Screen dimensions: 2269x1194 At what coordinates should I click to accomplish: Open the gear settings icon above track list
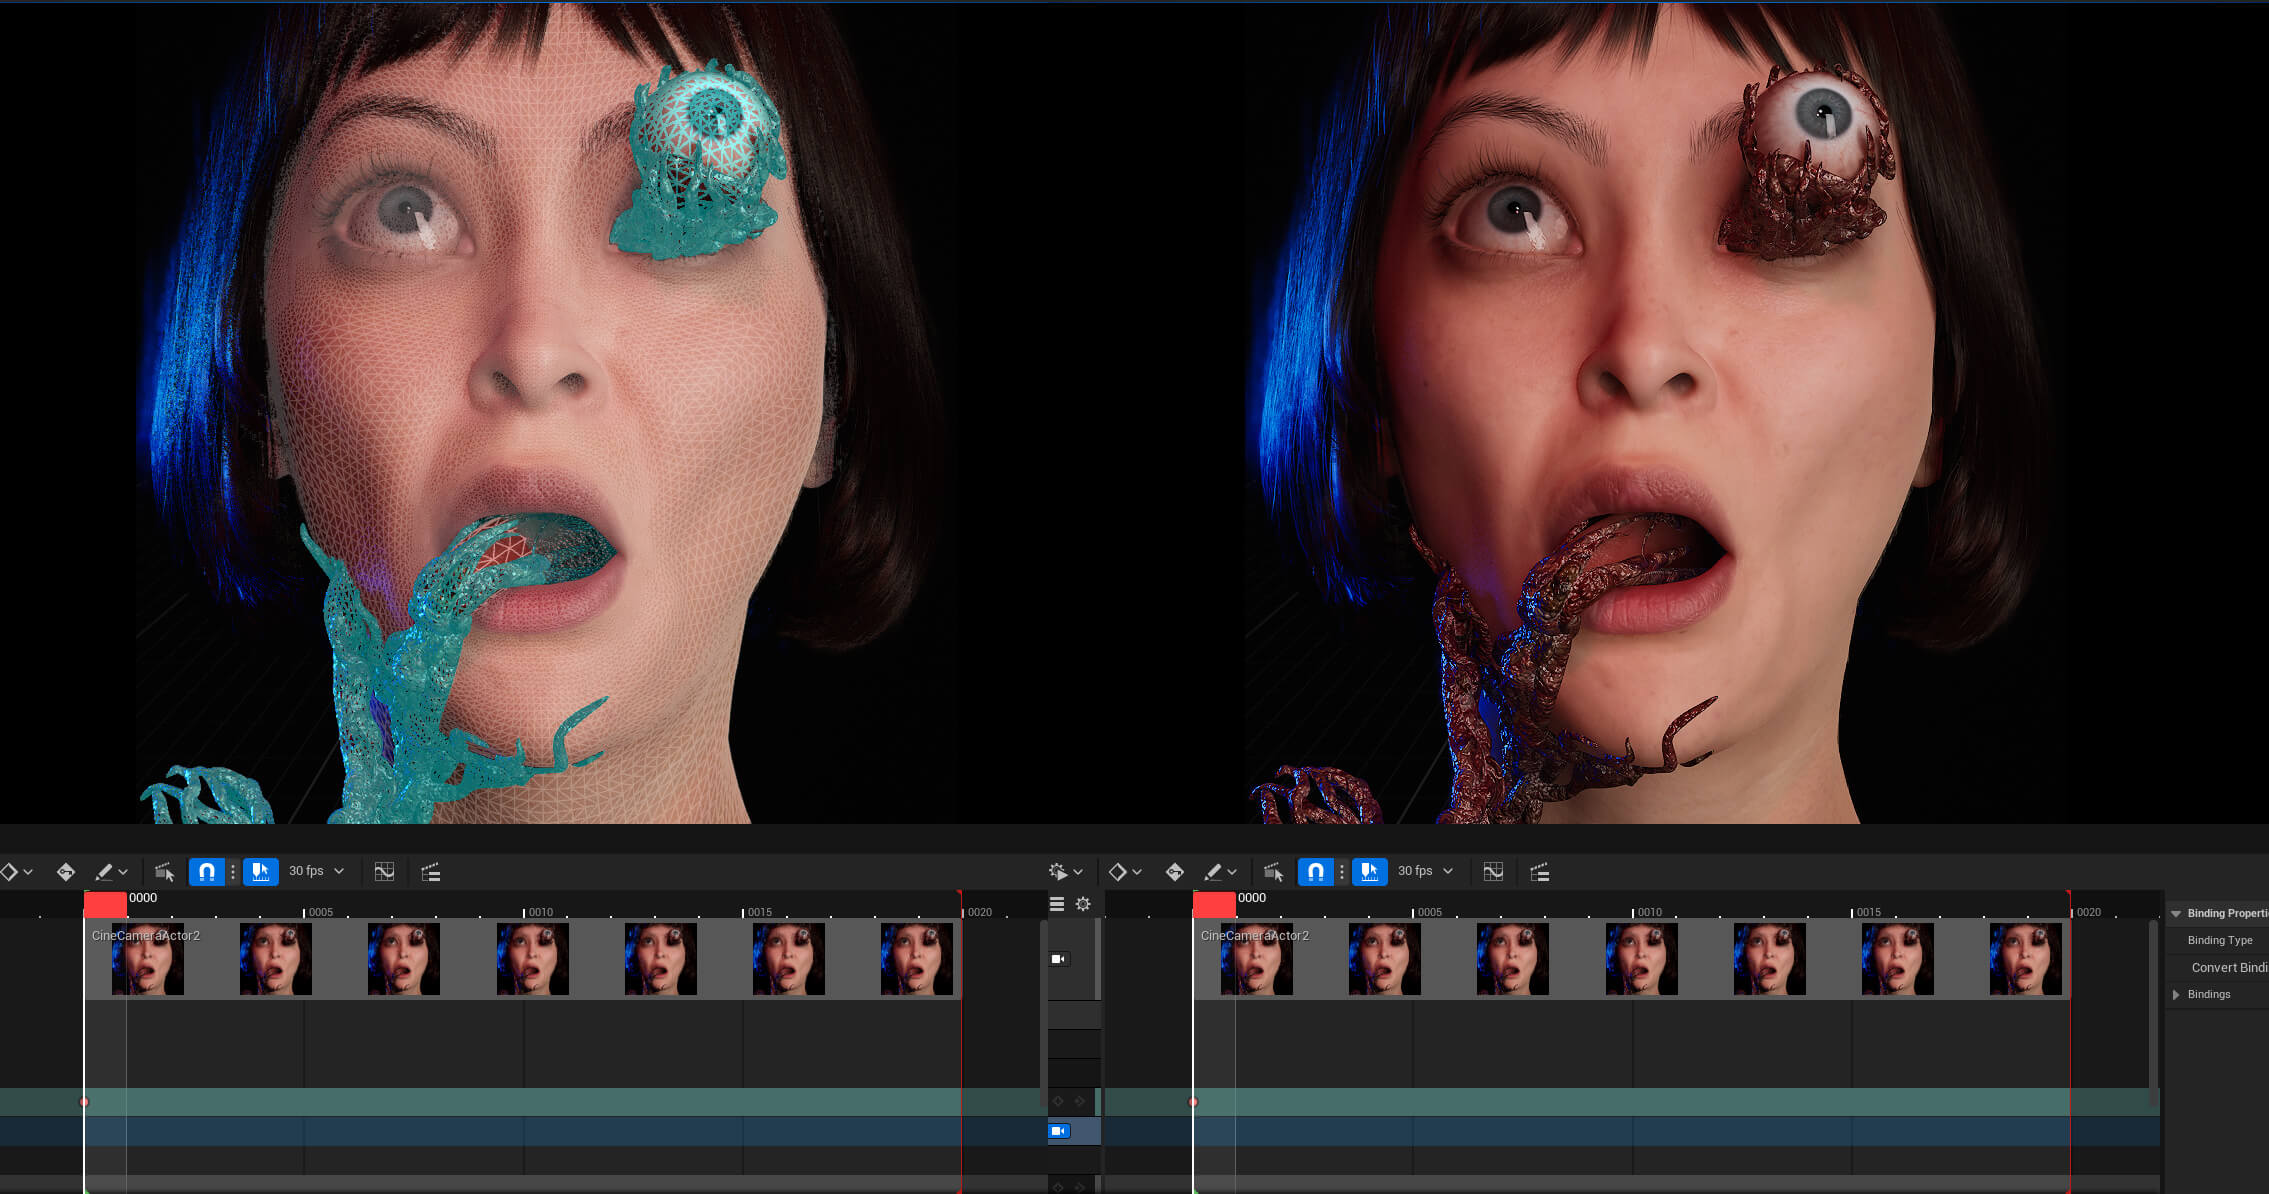(1083, 904)
